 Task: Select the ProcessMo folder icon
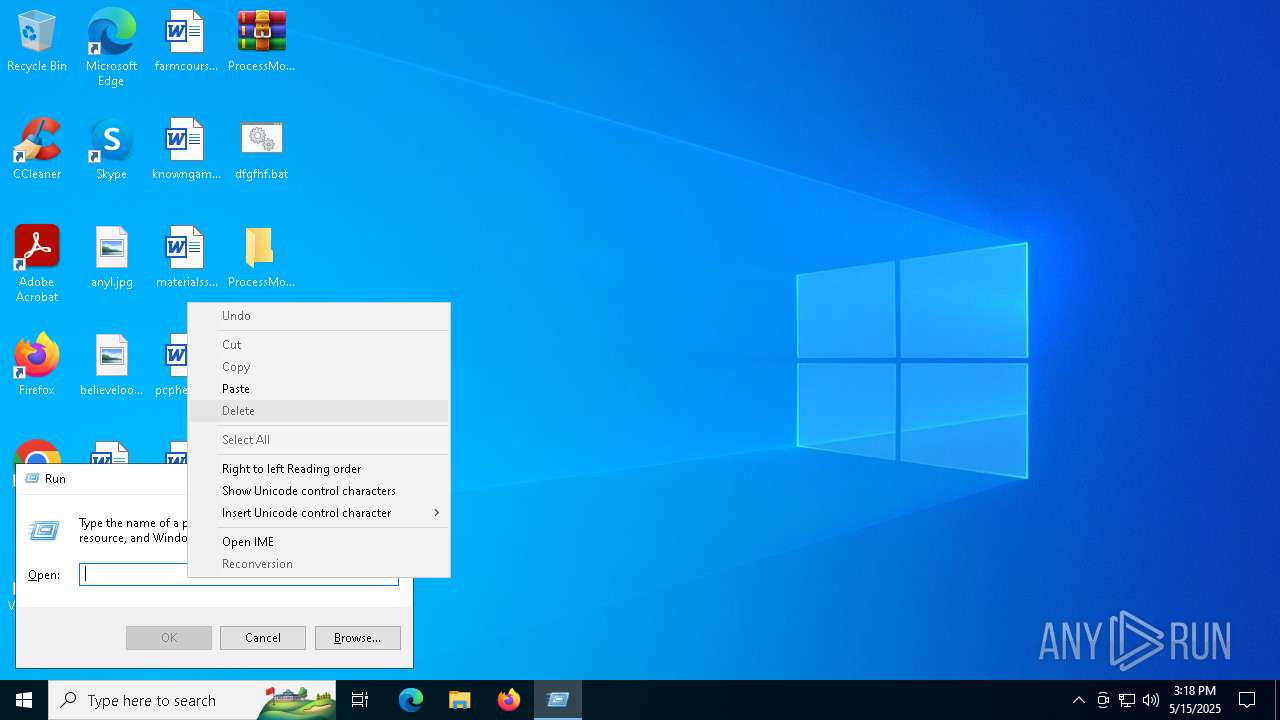click(x=261, y=258)
